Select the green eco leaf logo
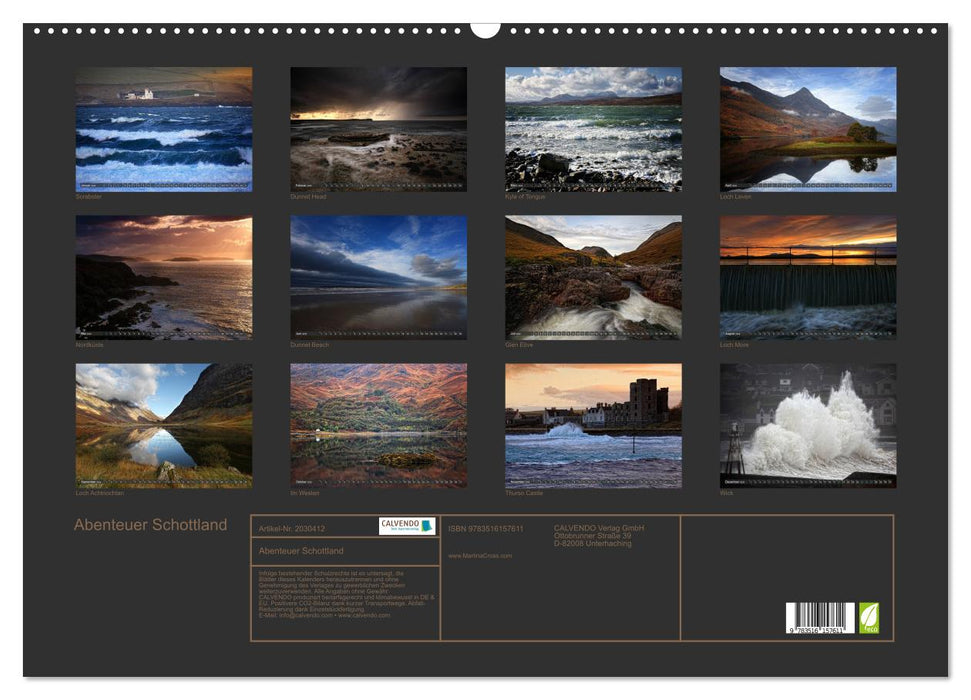 869,617
